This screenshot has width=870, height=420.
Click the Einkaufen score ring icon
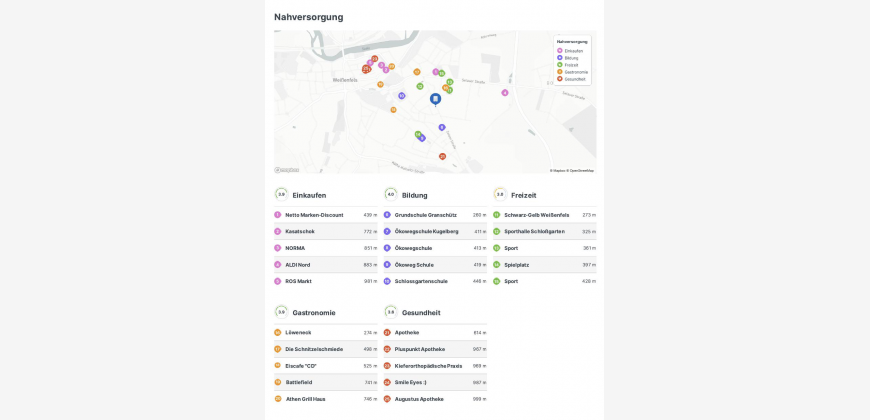[x=281, y=195]
